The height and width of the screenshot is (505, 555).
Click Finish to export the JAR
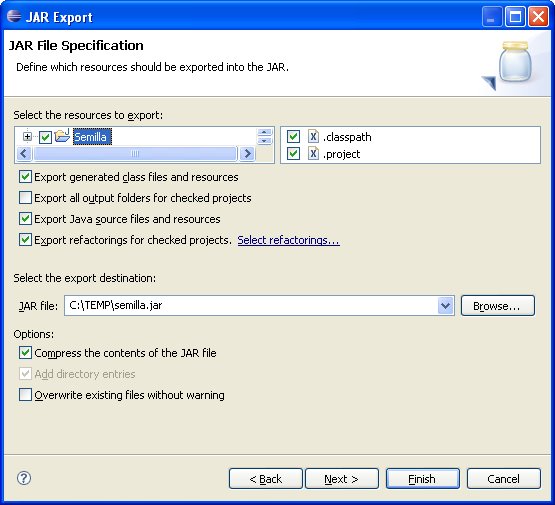tap(422, 479)
